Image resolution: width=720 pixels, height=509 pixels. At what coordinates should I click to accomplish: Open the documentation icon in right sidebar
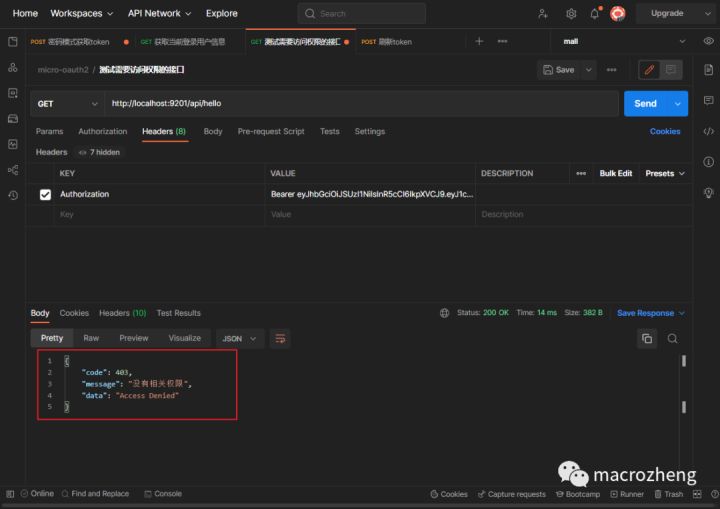[709, 70]
